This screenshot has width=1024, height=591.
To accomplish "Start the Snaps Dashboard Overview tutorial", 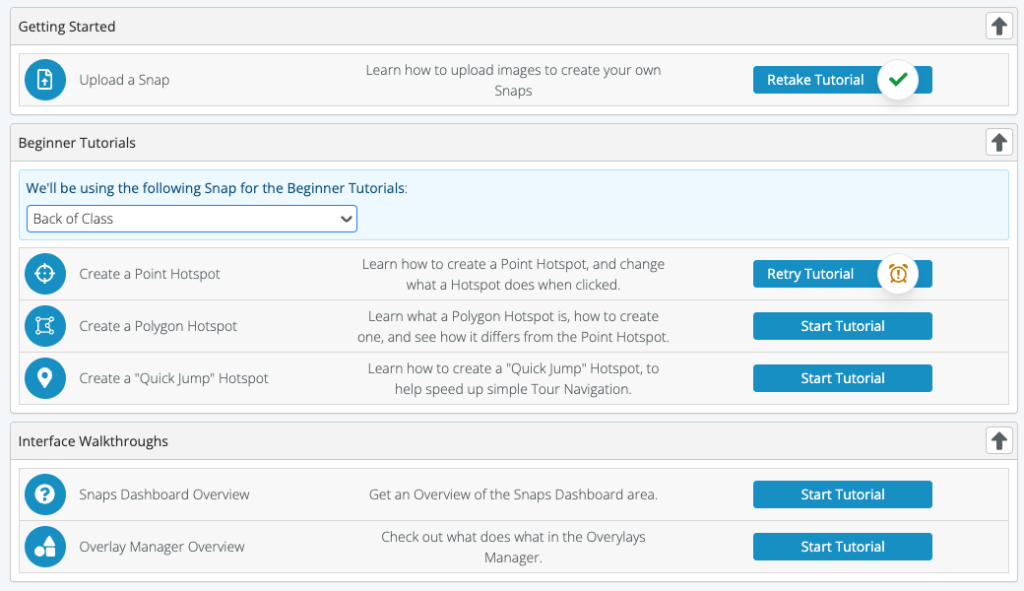I will coord(842,494).
